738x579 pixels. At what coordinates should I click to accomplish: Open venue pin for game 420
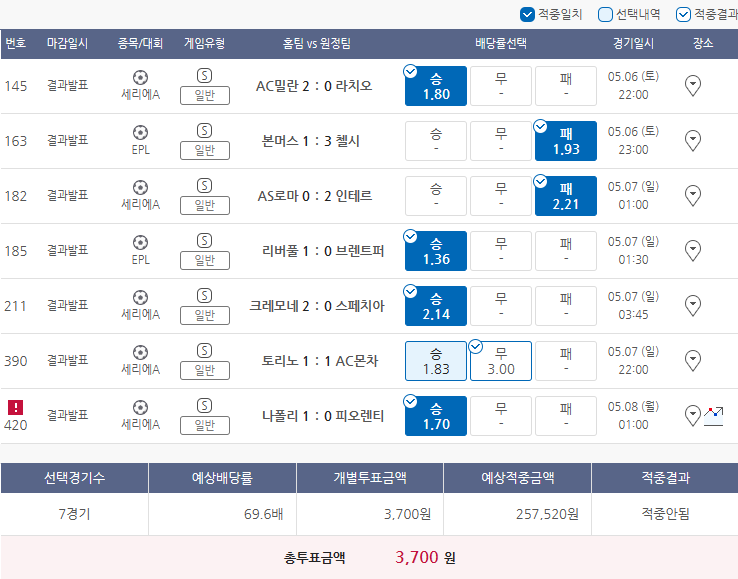693,416
